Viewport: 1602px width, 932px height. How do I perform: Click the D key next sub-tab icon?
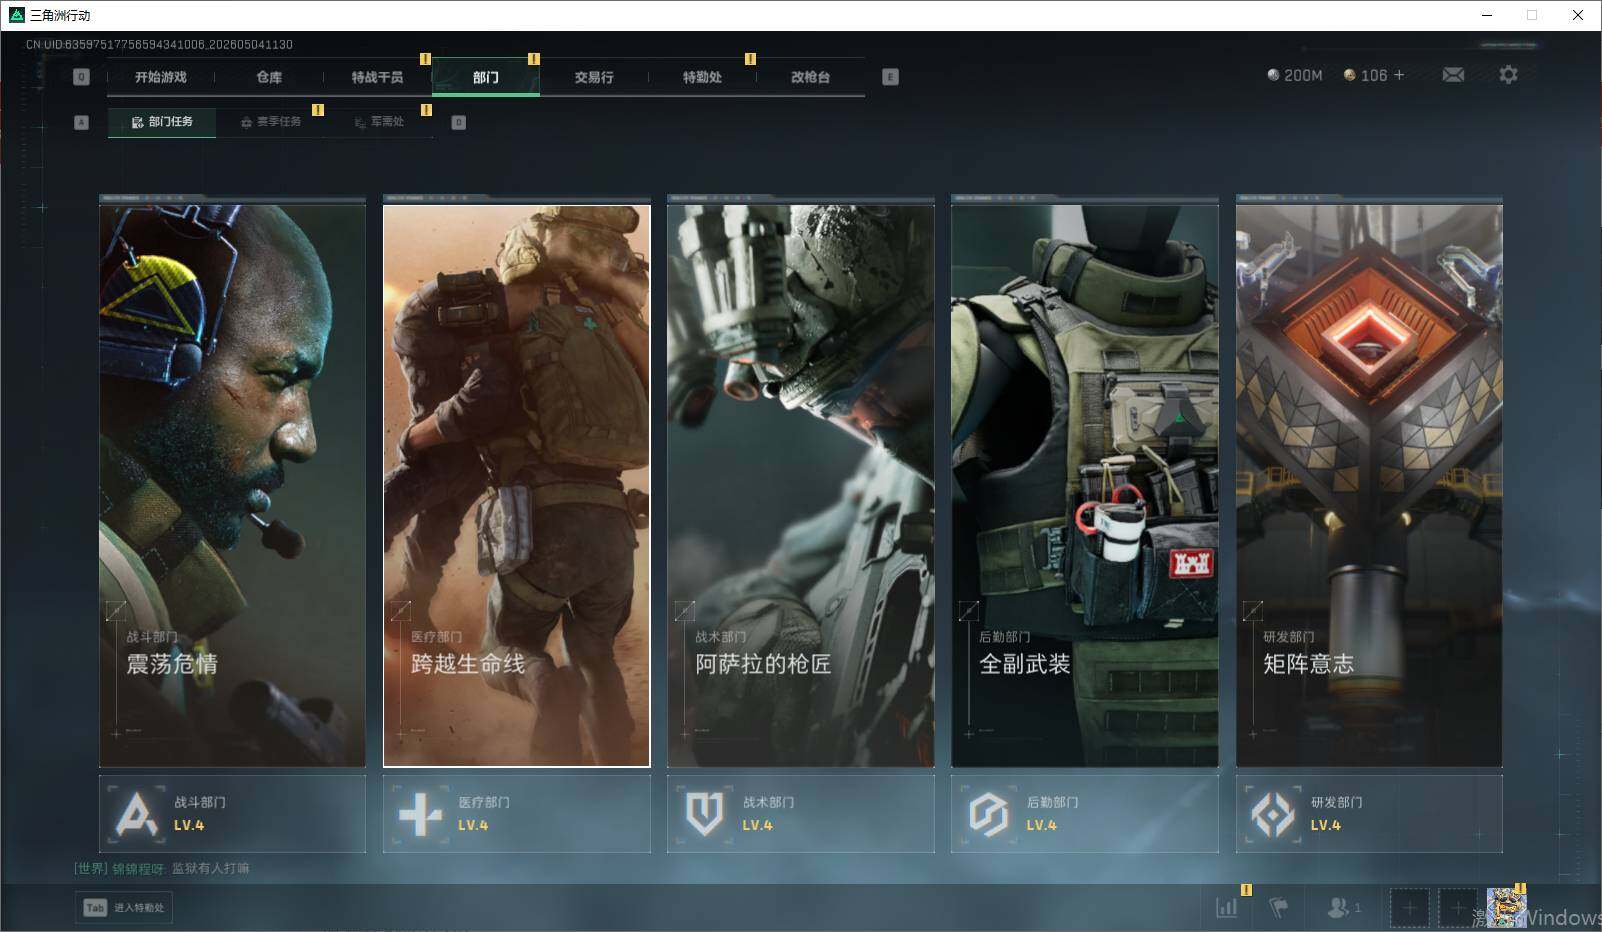click(x=458, y=122)
